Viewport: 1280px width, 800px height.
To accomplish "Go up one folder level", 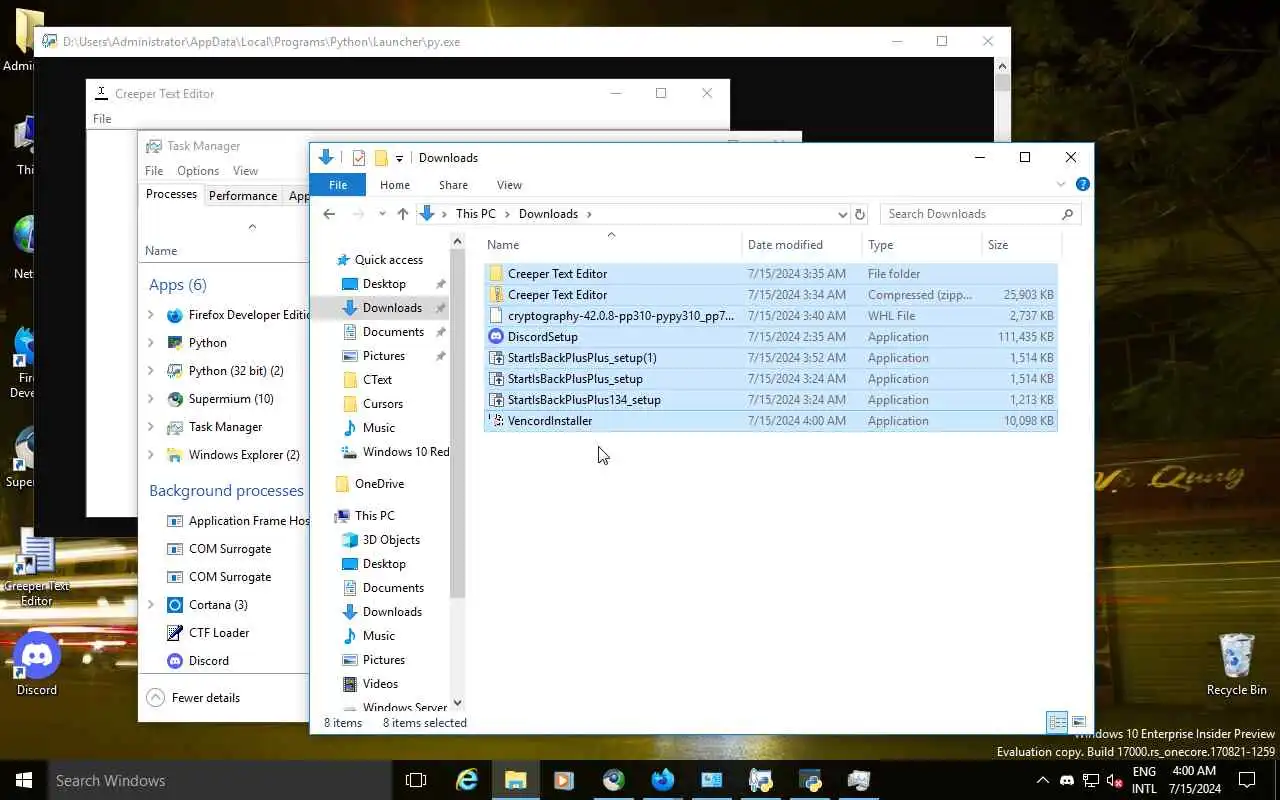I will coord(402,214).
